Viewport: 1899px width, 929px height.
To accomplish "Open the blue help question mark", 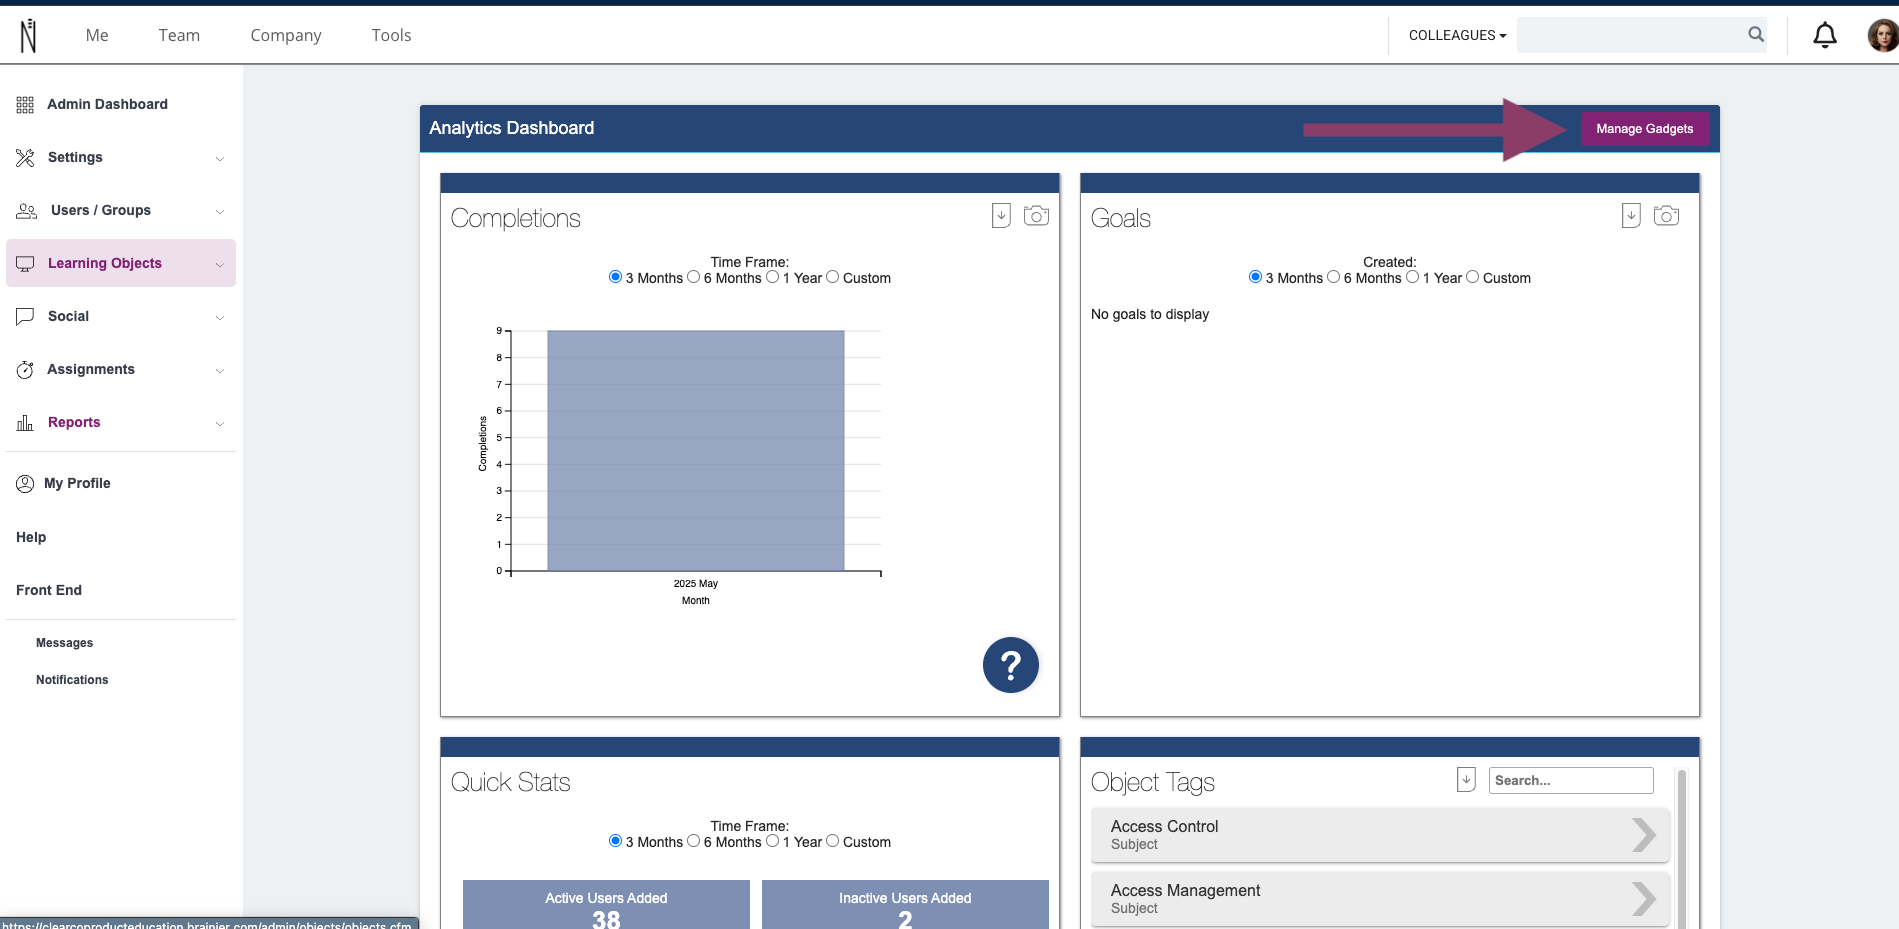I will pyautogui.click(x=1011, y=665).
